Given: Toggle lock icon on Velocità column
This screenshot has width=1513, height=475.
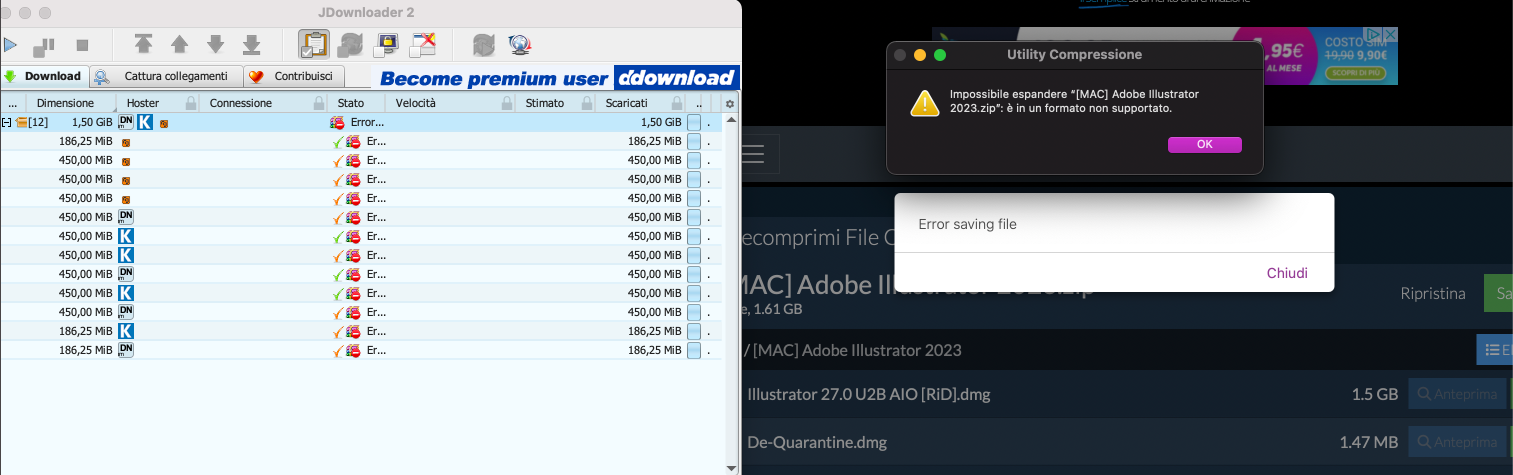Looking at the screenshot, I should (x=506, y=103).
